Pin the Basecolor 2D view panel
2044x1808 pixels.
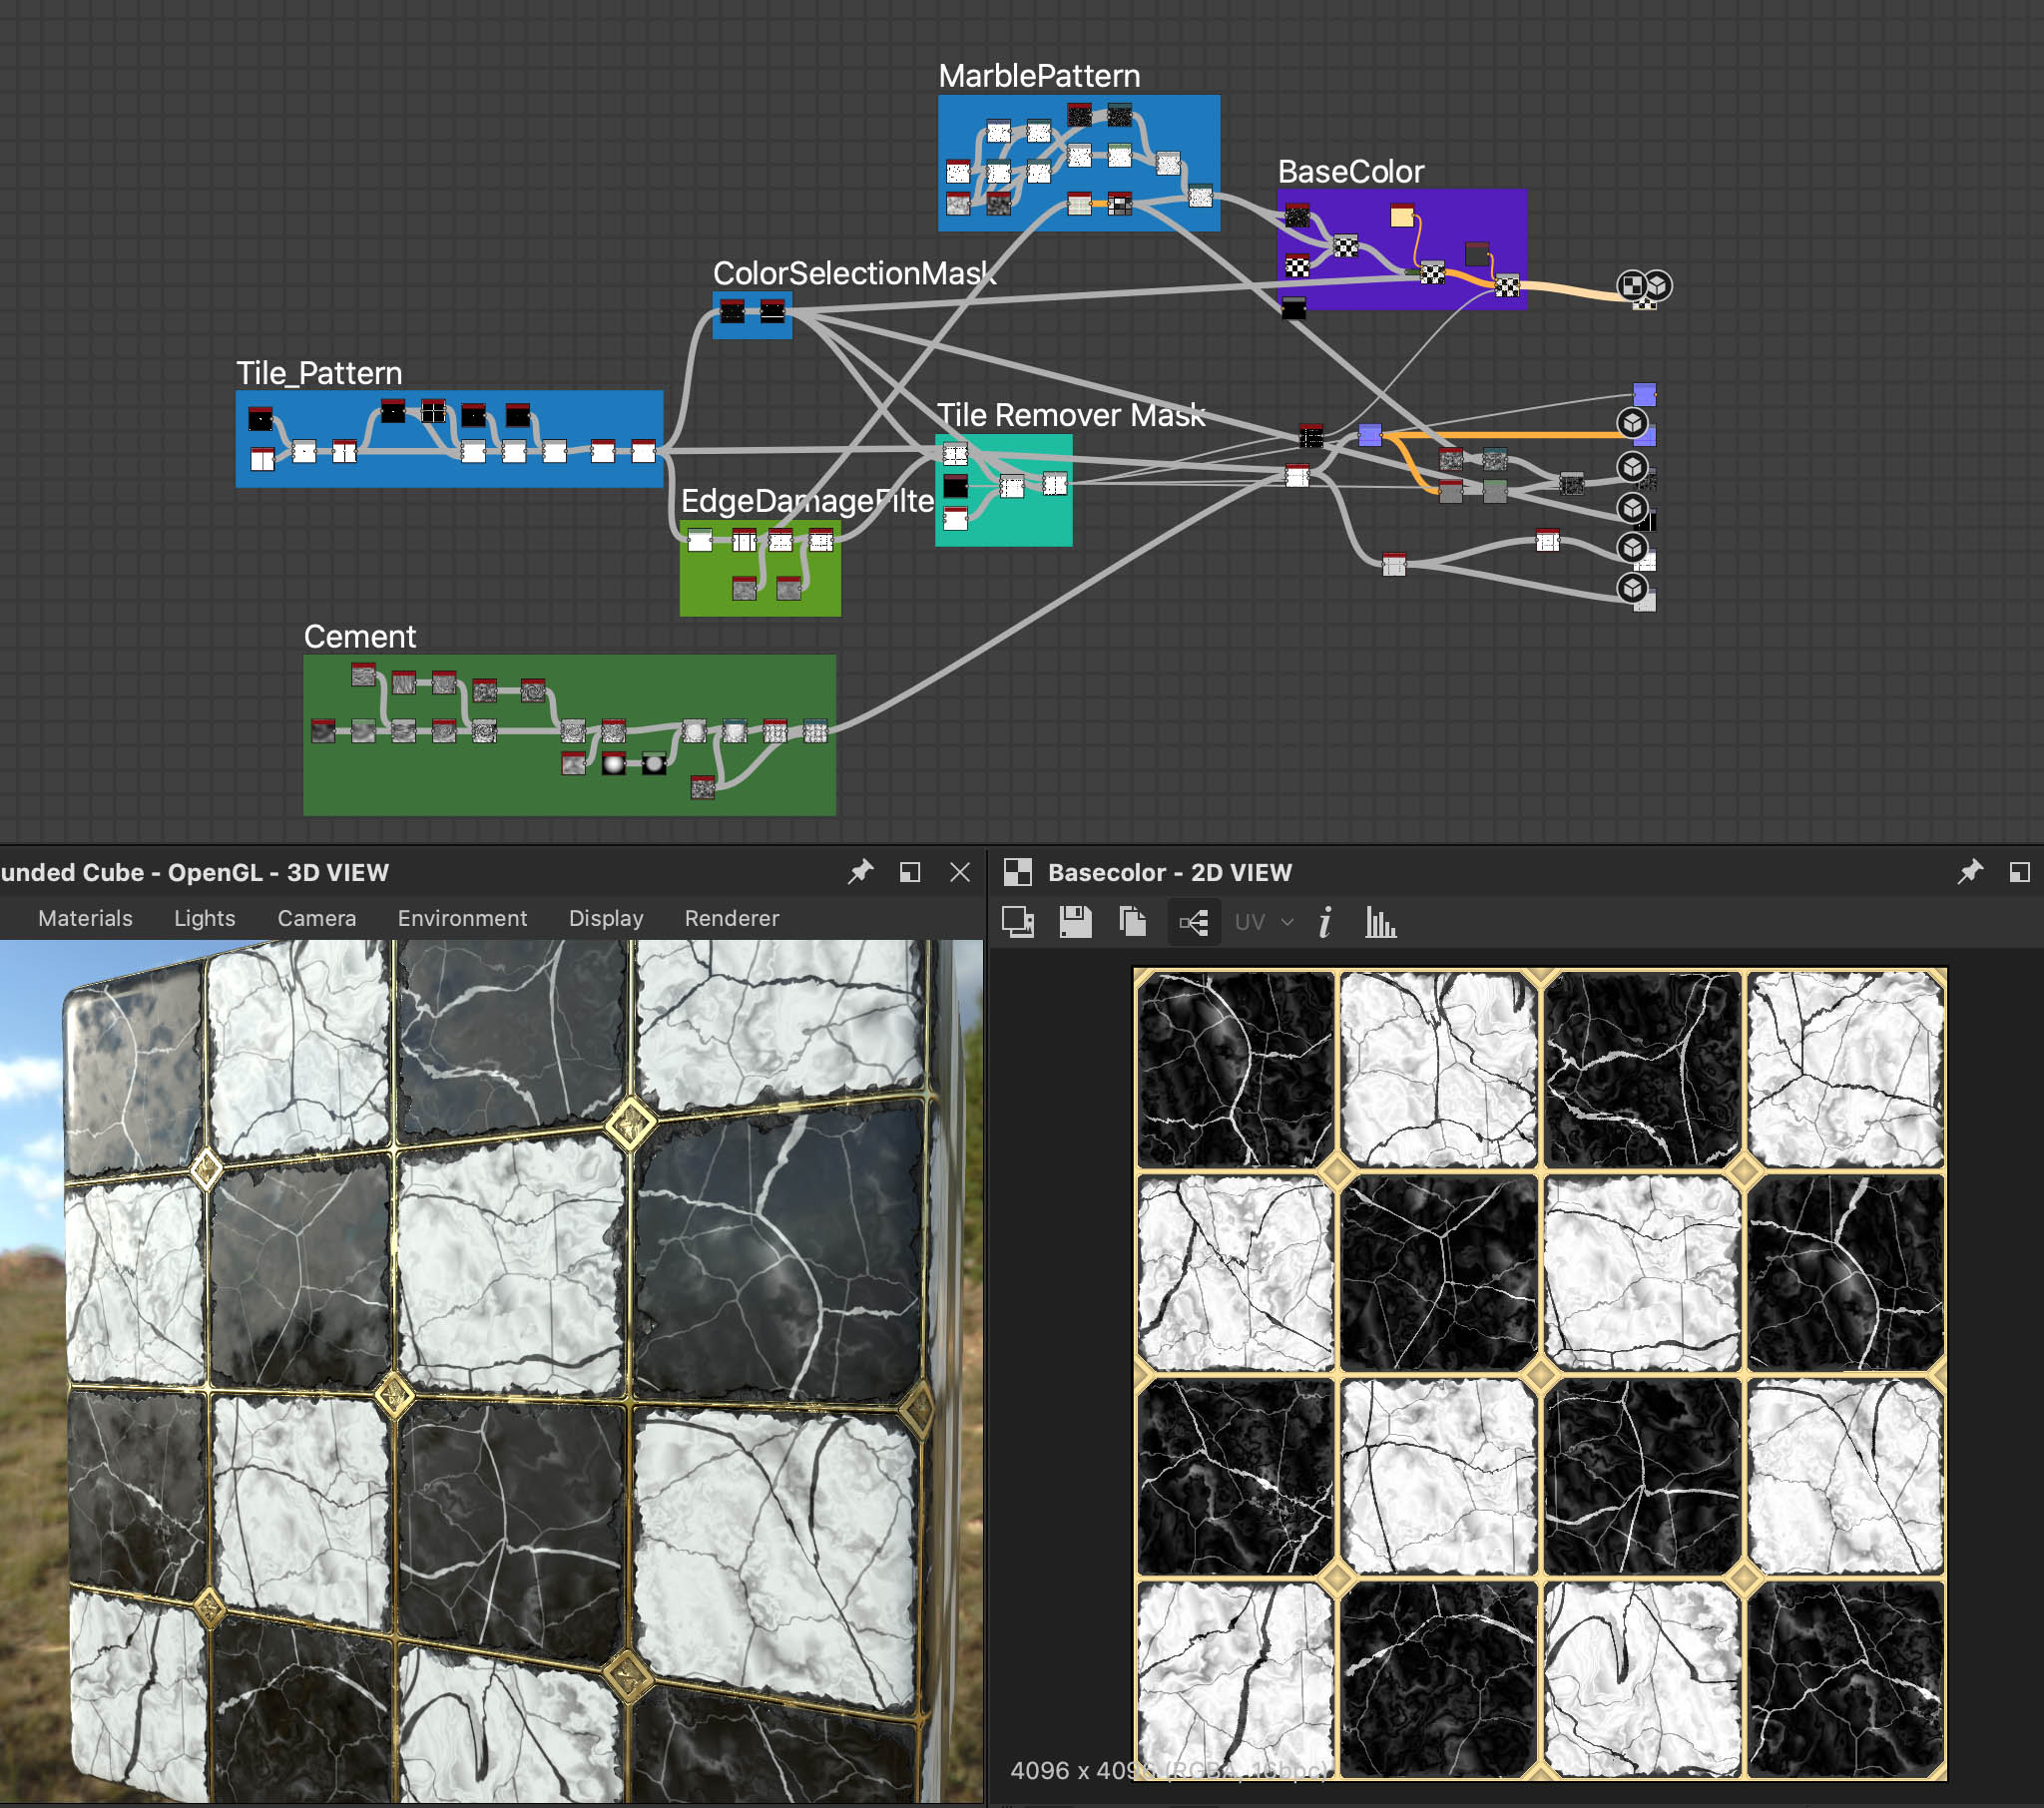pos(1969,872)
